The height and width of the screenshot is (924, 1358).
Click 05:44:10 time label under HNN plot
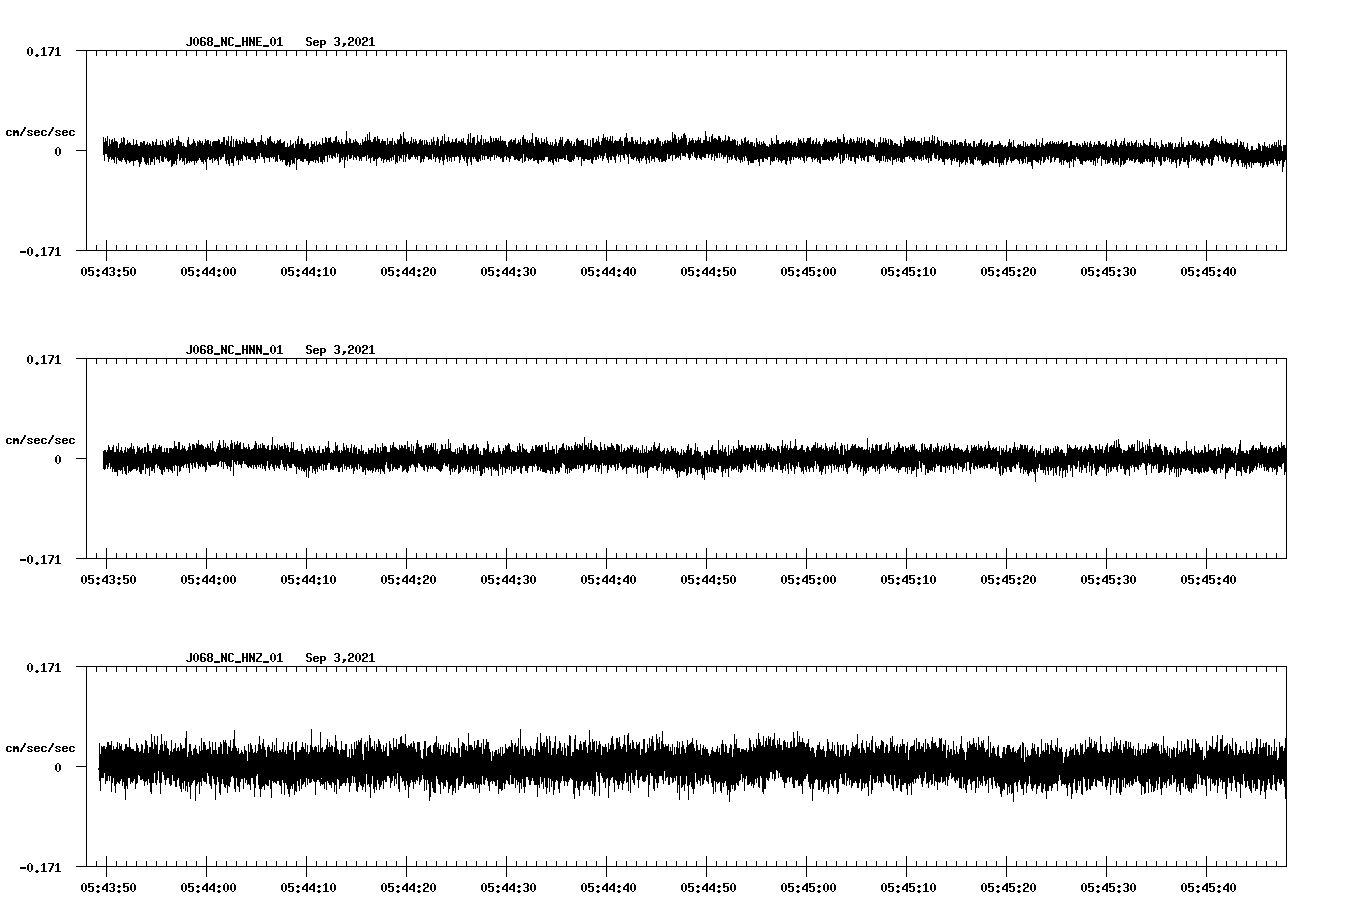point(308,580)
